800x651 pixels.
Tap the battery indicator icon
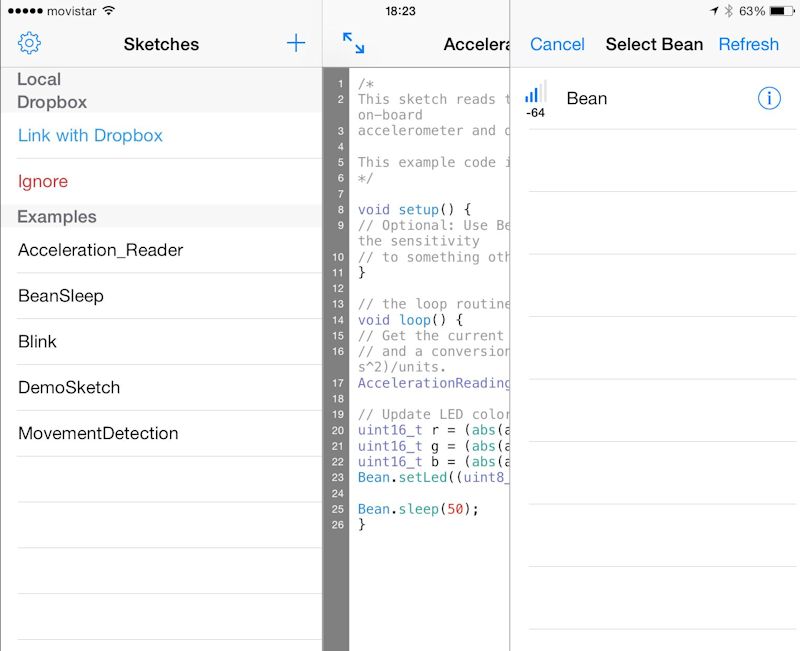[782, 11]
